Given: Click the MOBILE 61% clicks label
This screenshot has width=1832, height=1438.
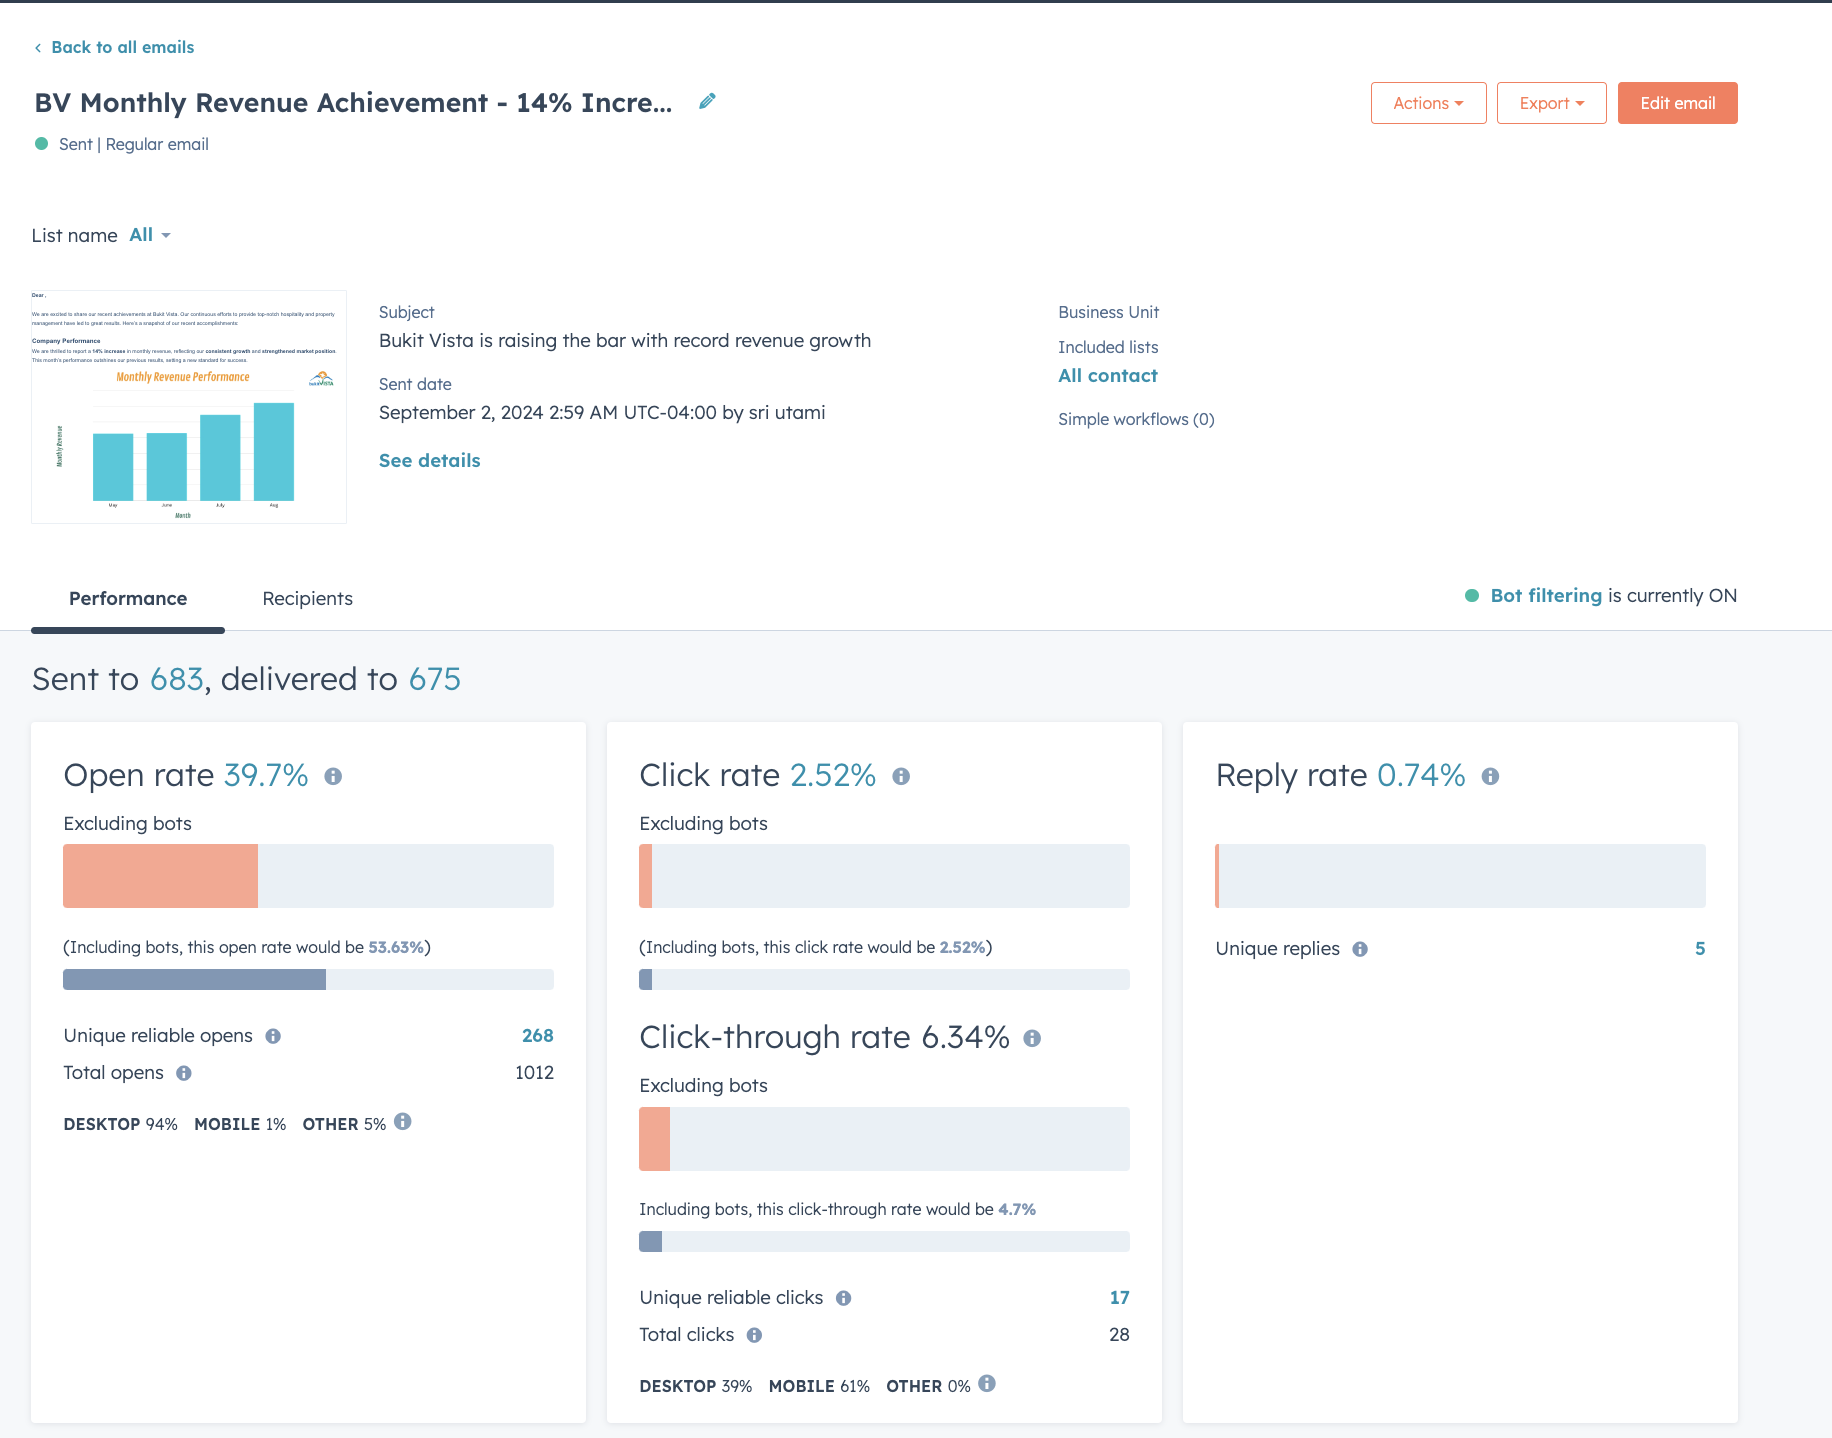Looking at the screenshot, I should 819,1386.
